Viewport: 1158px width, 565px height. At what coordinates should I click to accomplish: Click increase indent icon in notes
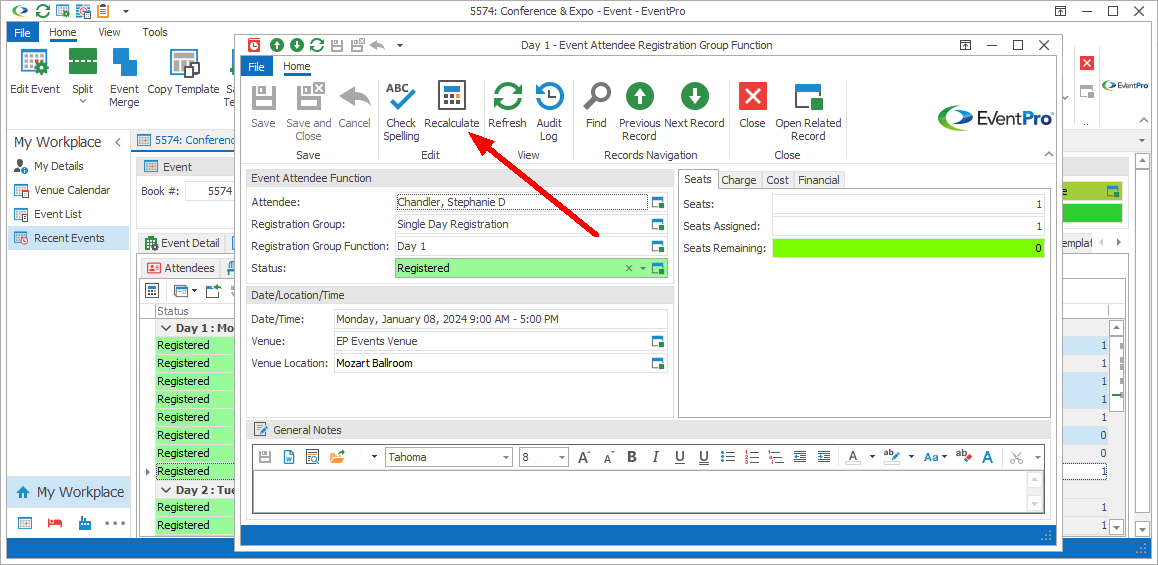(824, 457)
